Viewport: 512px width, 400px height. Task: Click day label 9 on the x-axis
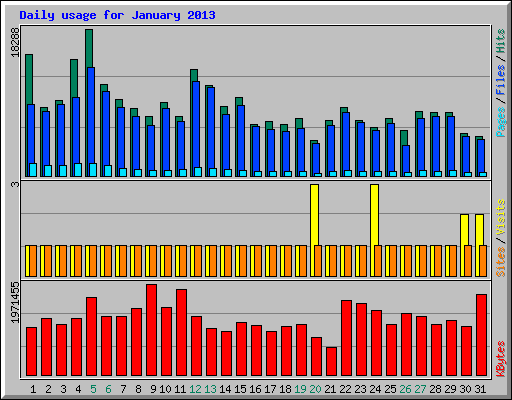click(x=153, y=389)
